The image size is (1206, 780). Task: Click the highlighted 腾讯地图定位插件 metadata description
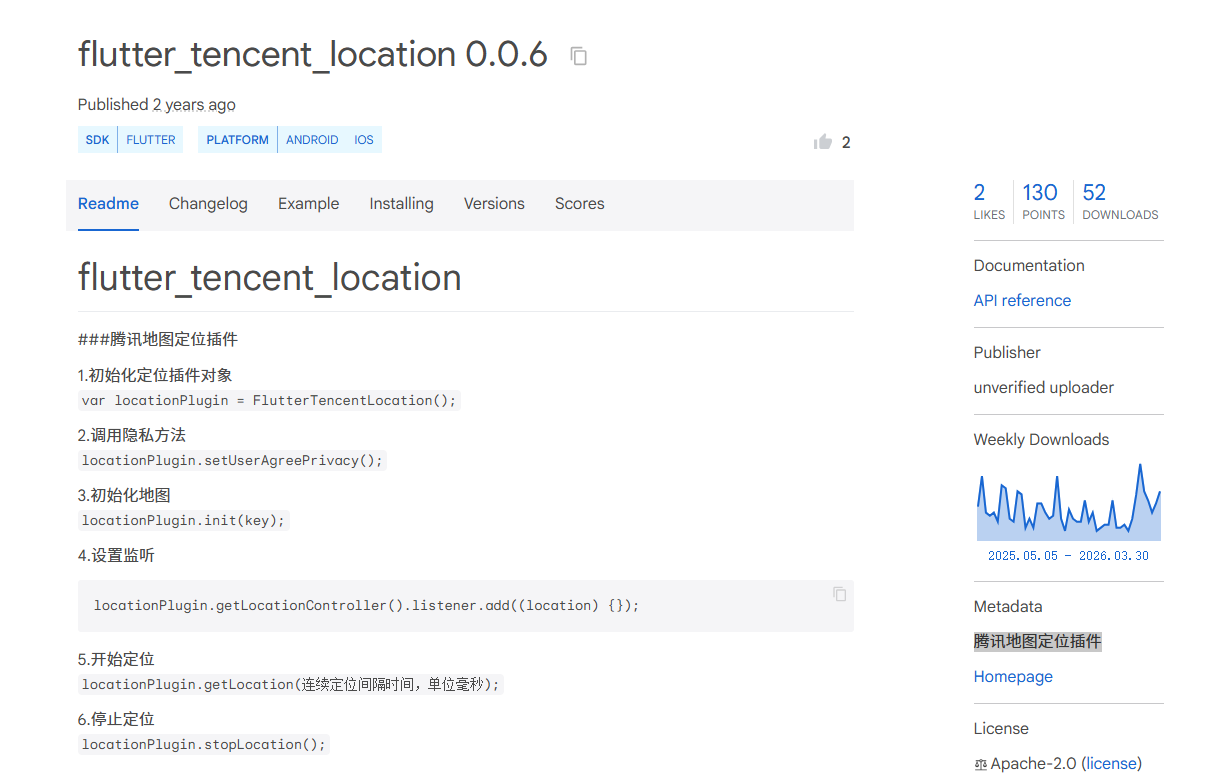pos(1038,642)
